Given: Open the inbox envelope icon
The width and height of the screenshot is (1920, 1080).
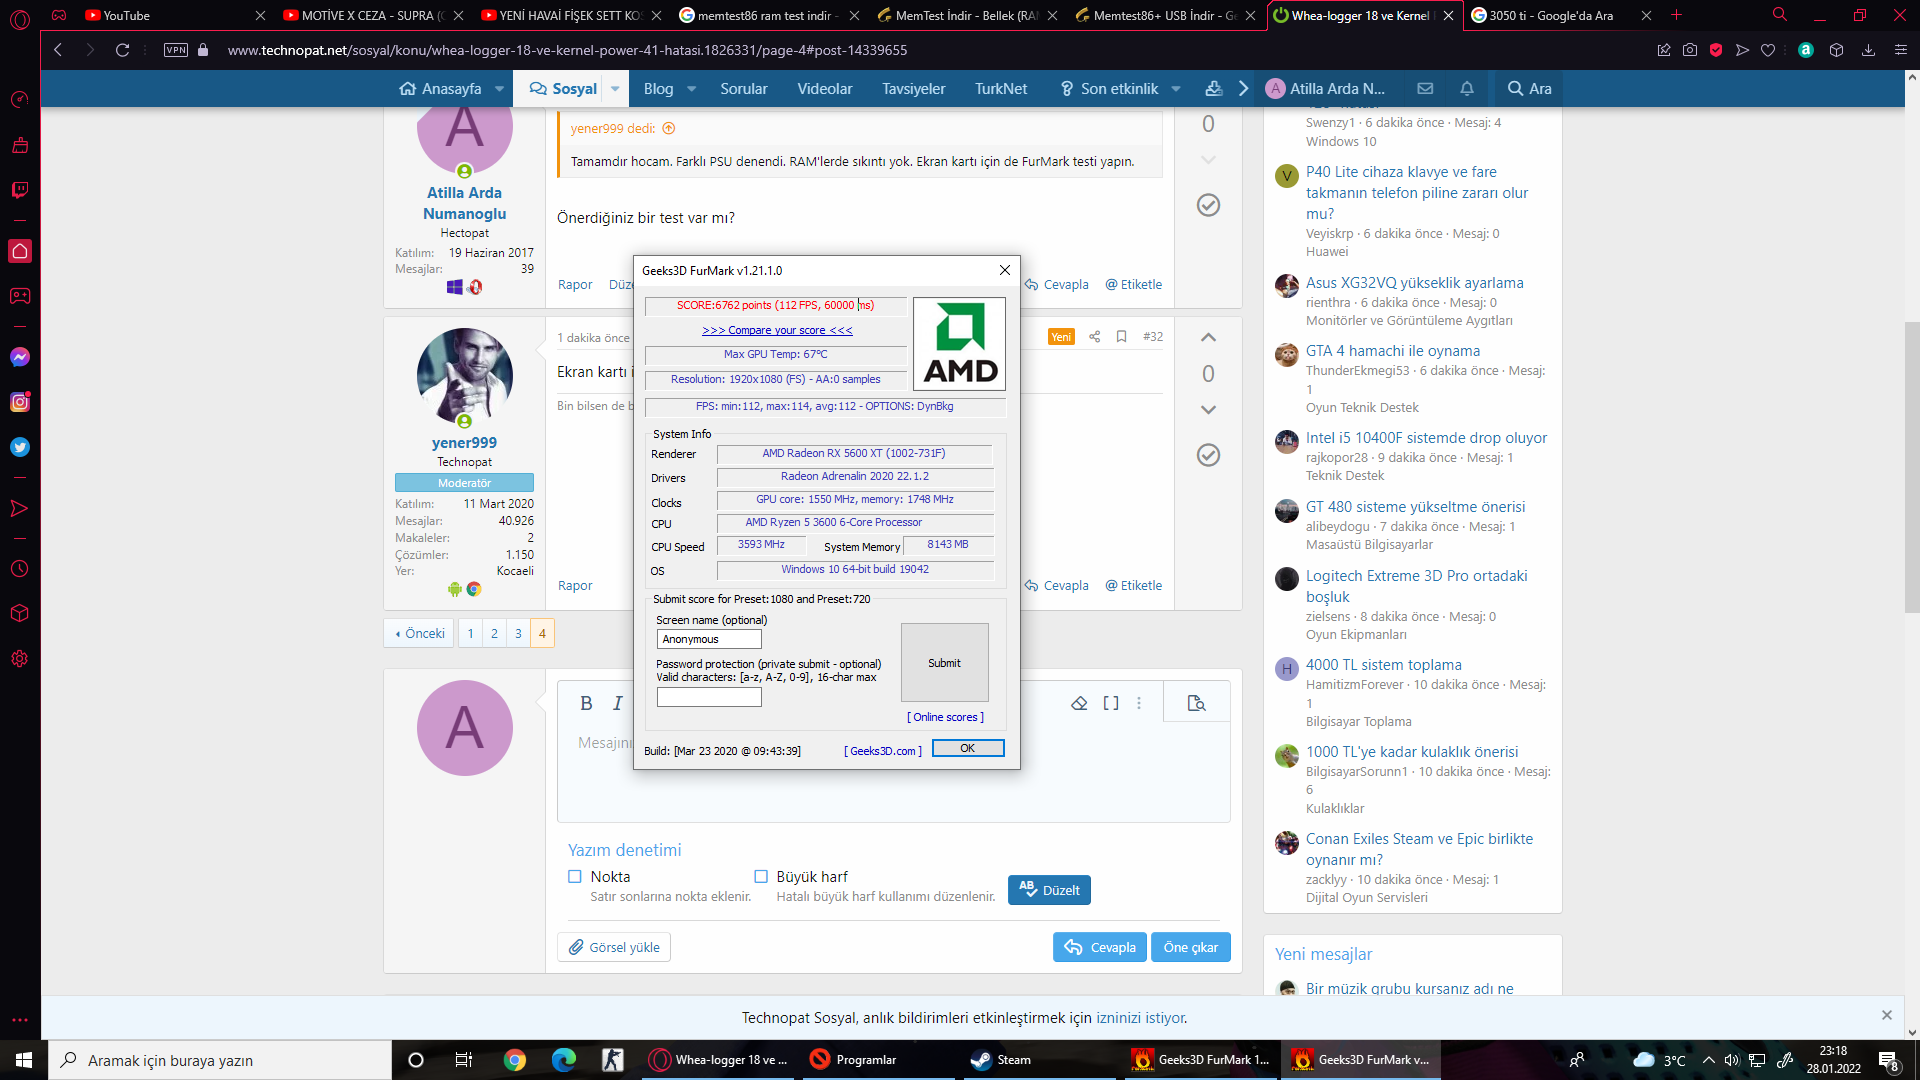Looking at the screenshot, I should point(1425,88).
